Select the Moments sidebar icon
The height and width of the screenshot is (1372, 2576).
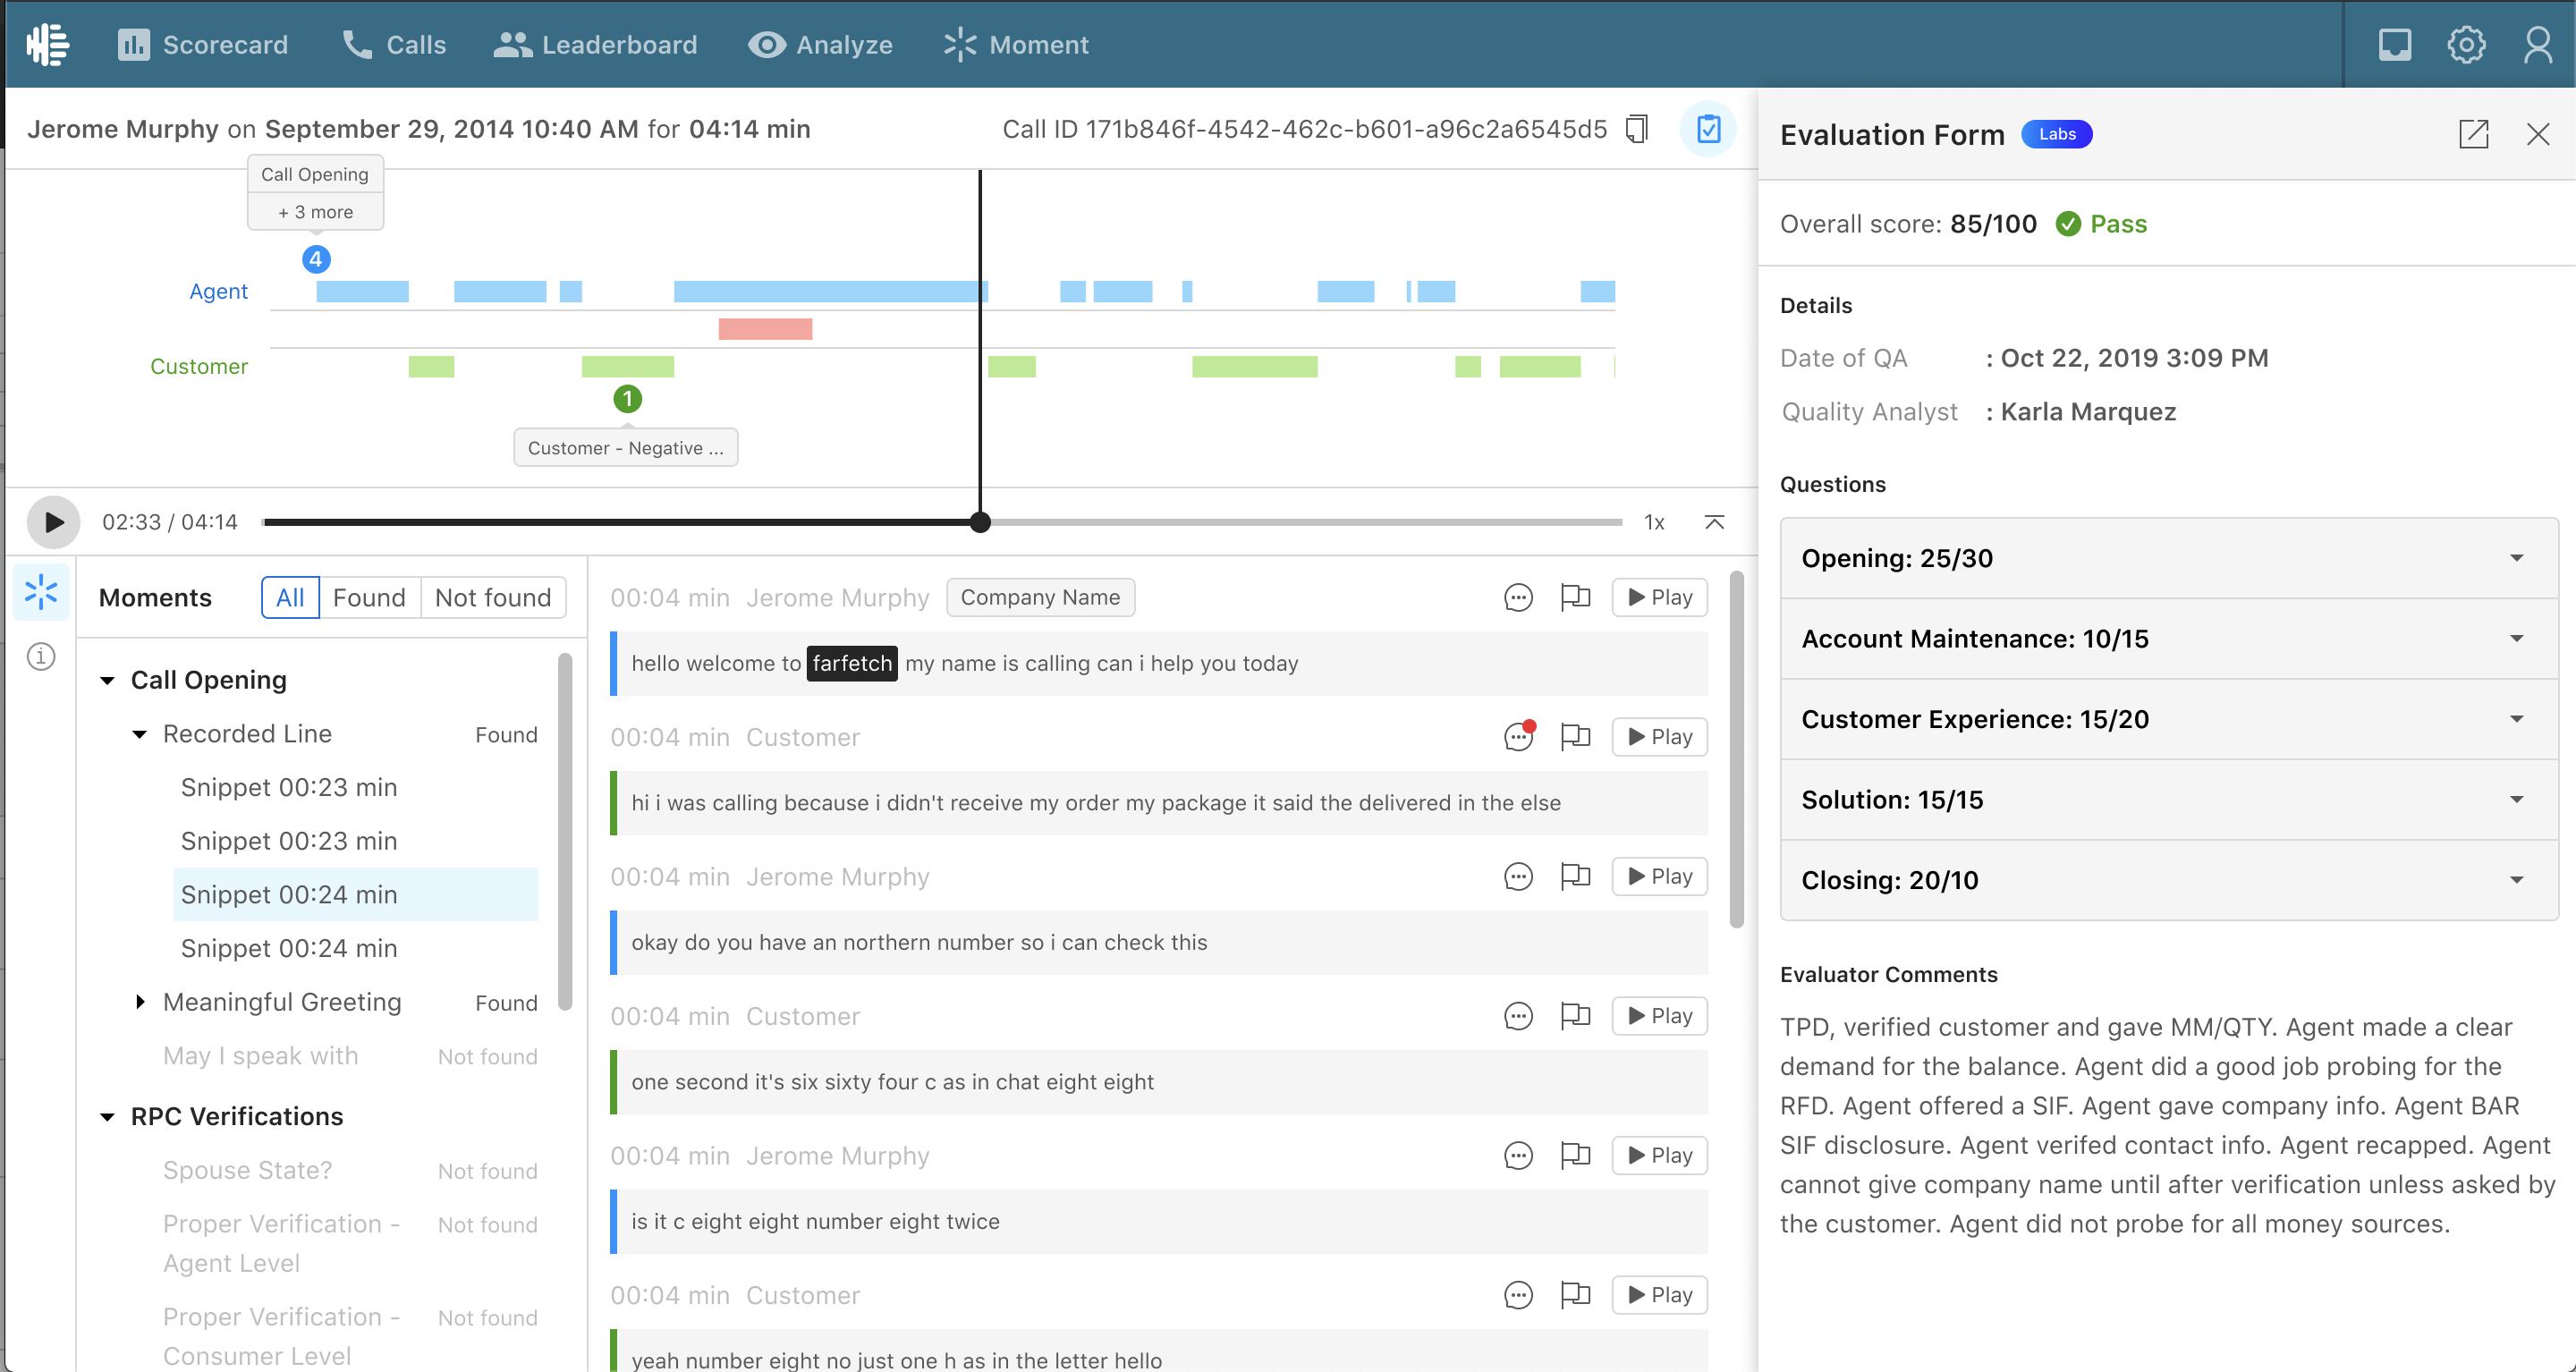pos(41,592)
